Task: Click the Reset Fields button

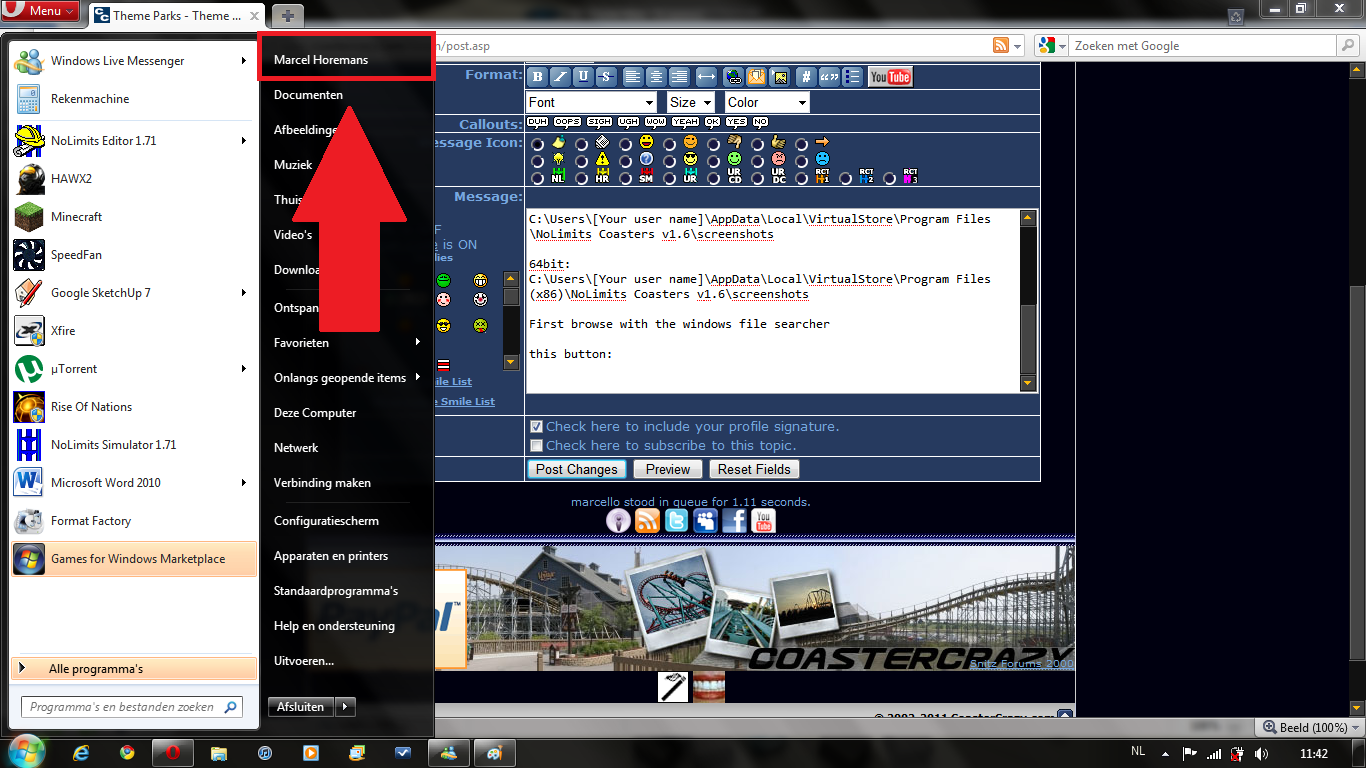Action: [x=754, y=469]
